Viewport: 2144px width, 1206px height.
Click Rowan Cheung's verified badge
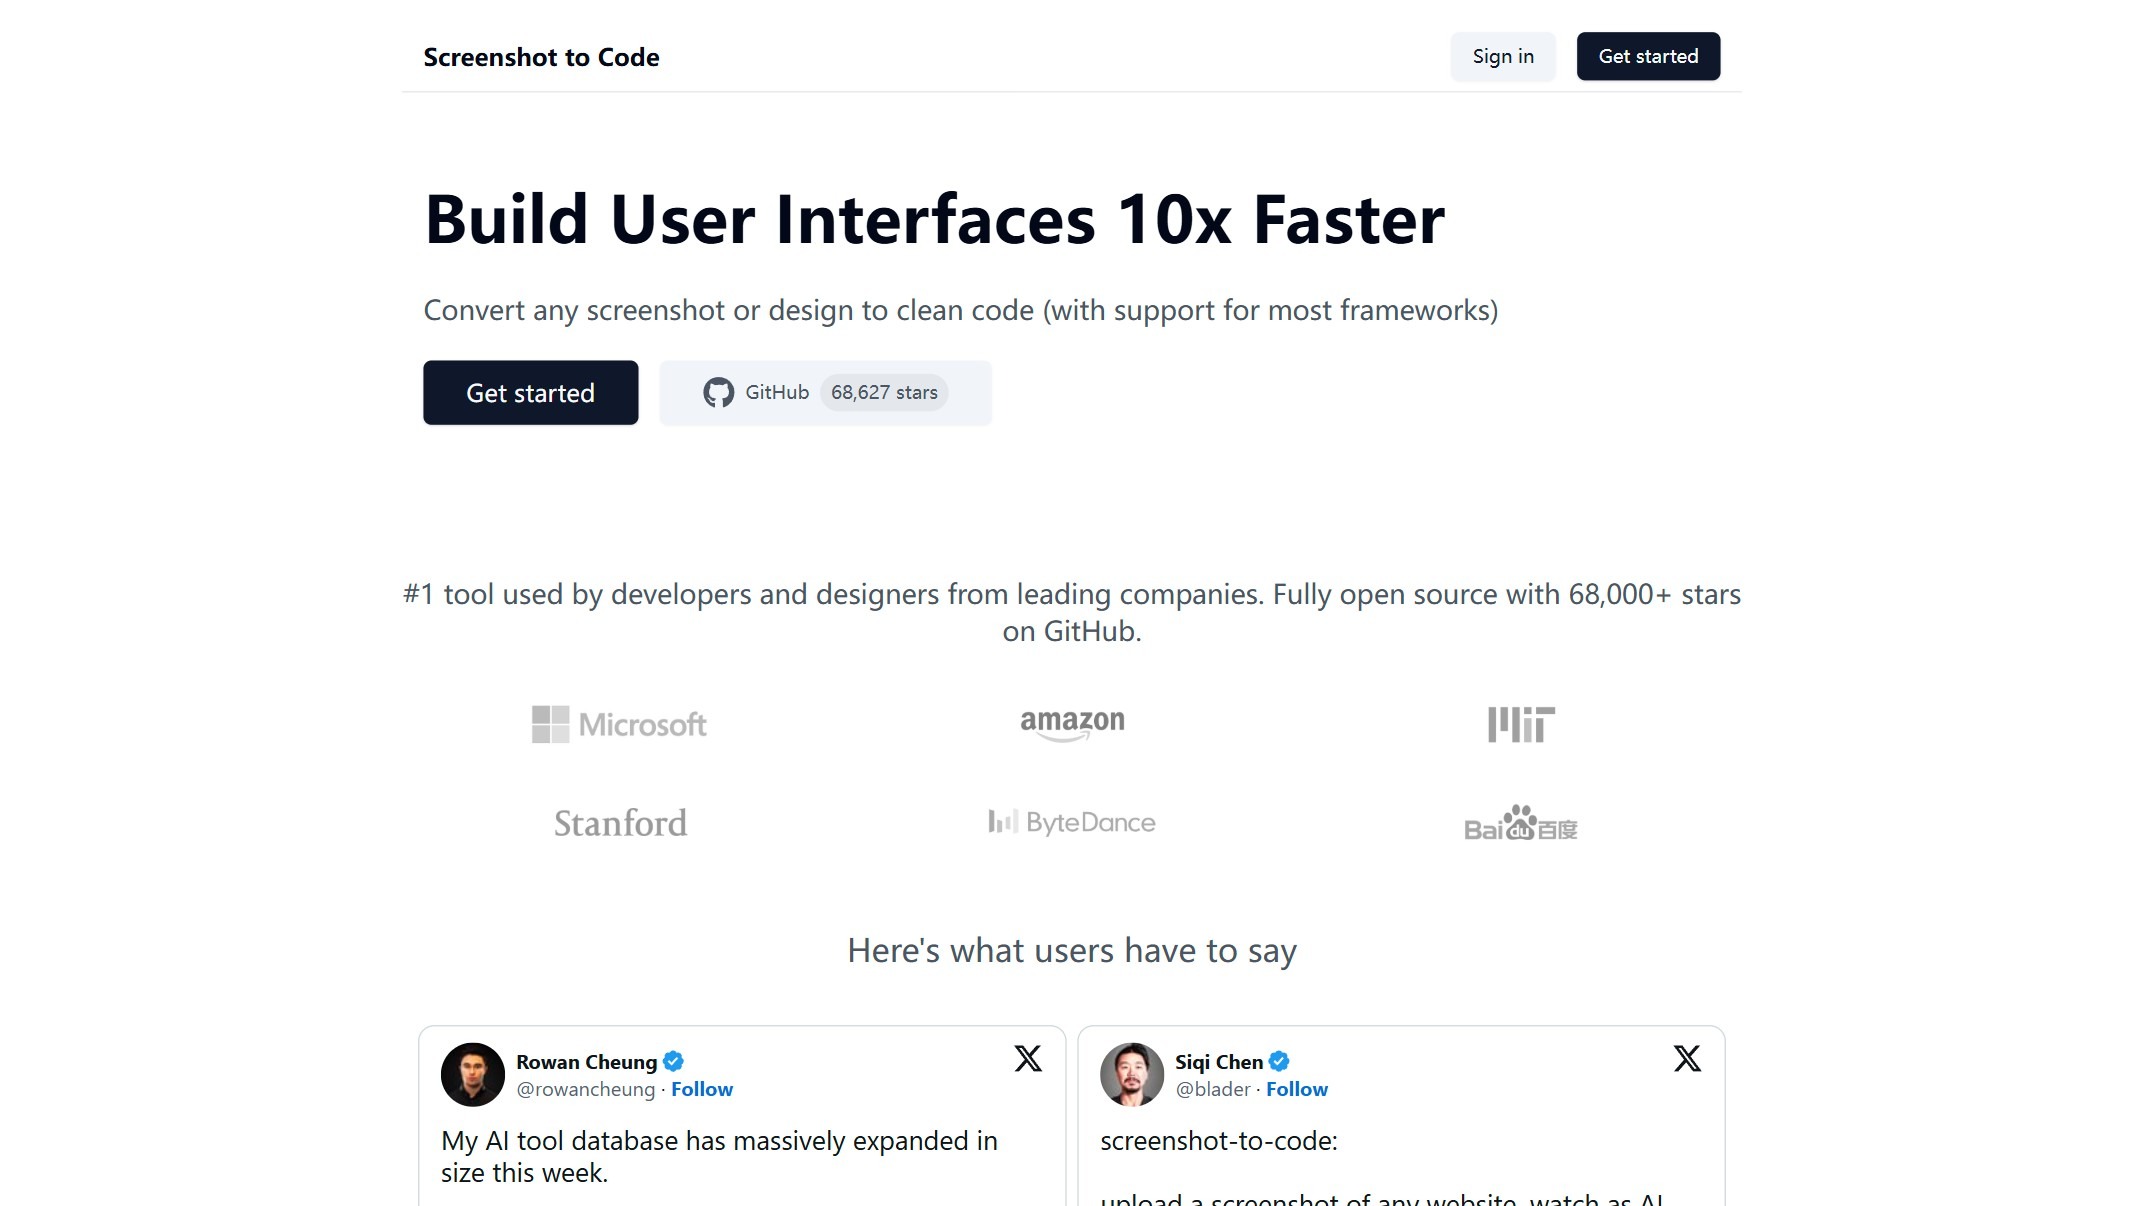click(673, 1061)
